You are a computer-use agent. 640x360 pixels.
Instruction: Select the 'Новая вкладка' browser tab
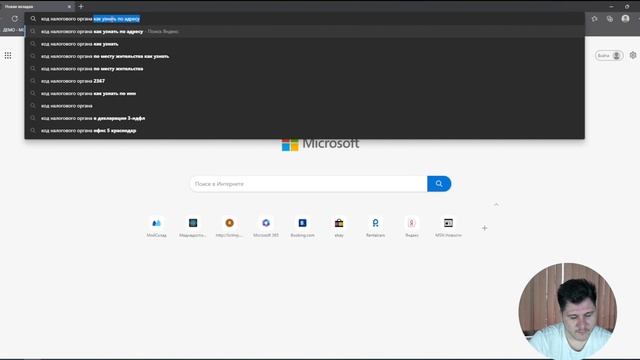(37, 7)
